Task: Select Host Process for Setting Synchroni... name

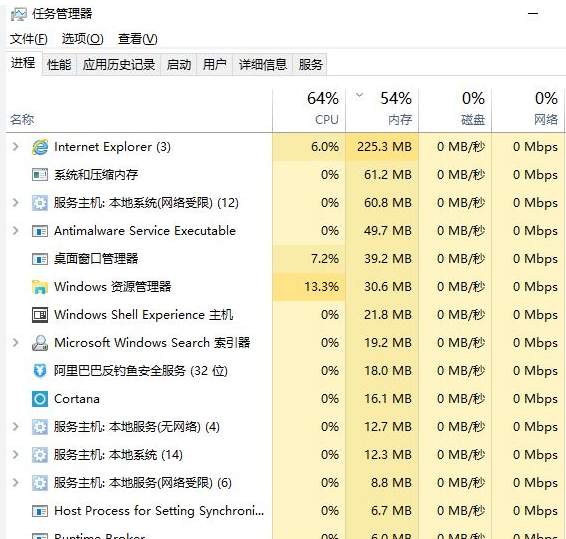Action: point(159,511)
